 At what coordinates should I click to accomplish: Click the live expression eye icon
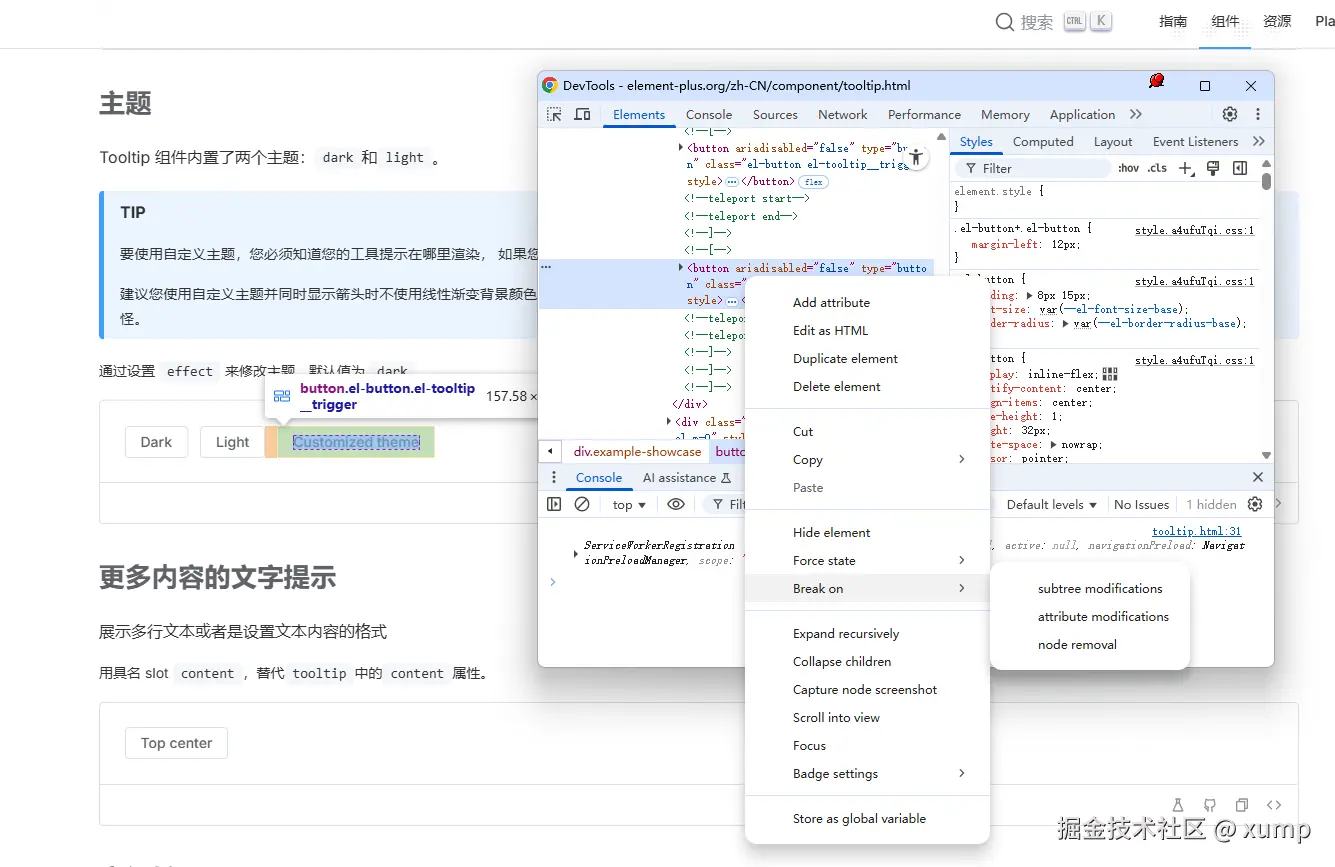pyautogui.click(x=676, y=504)
